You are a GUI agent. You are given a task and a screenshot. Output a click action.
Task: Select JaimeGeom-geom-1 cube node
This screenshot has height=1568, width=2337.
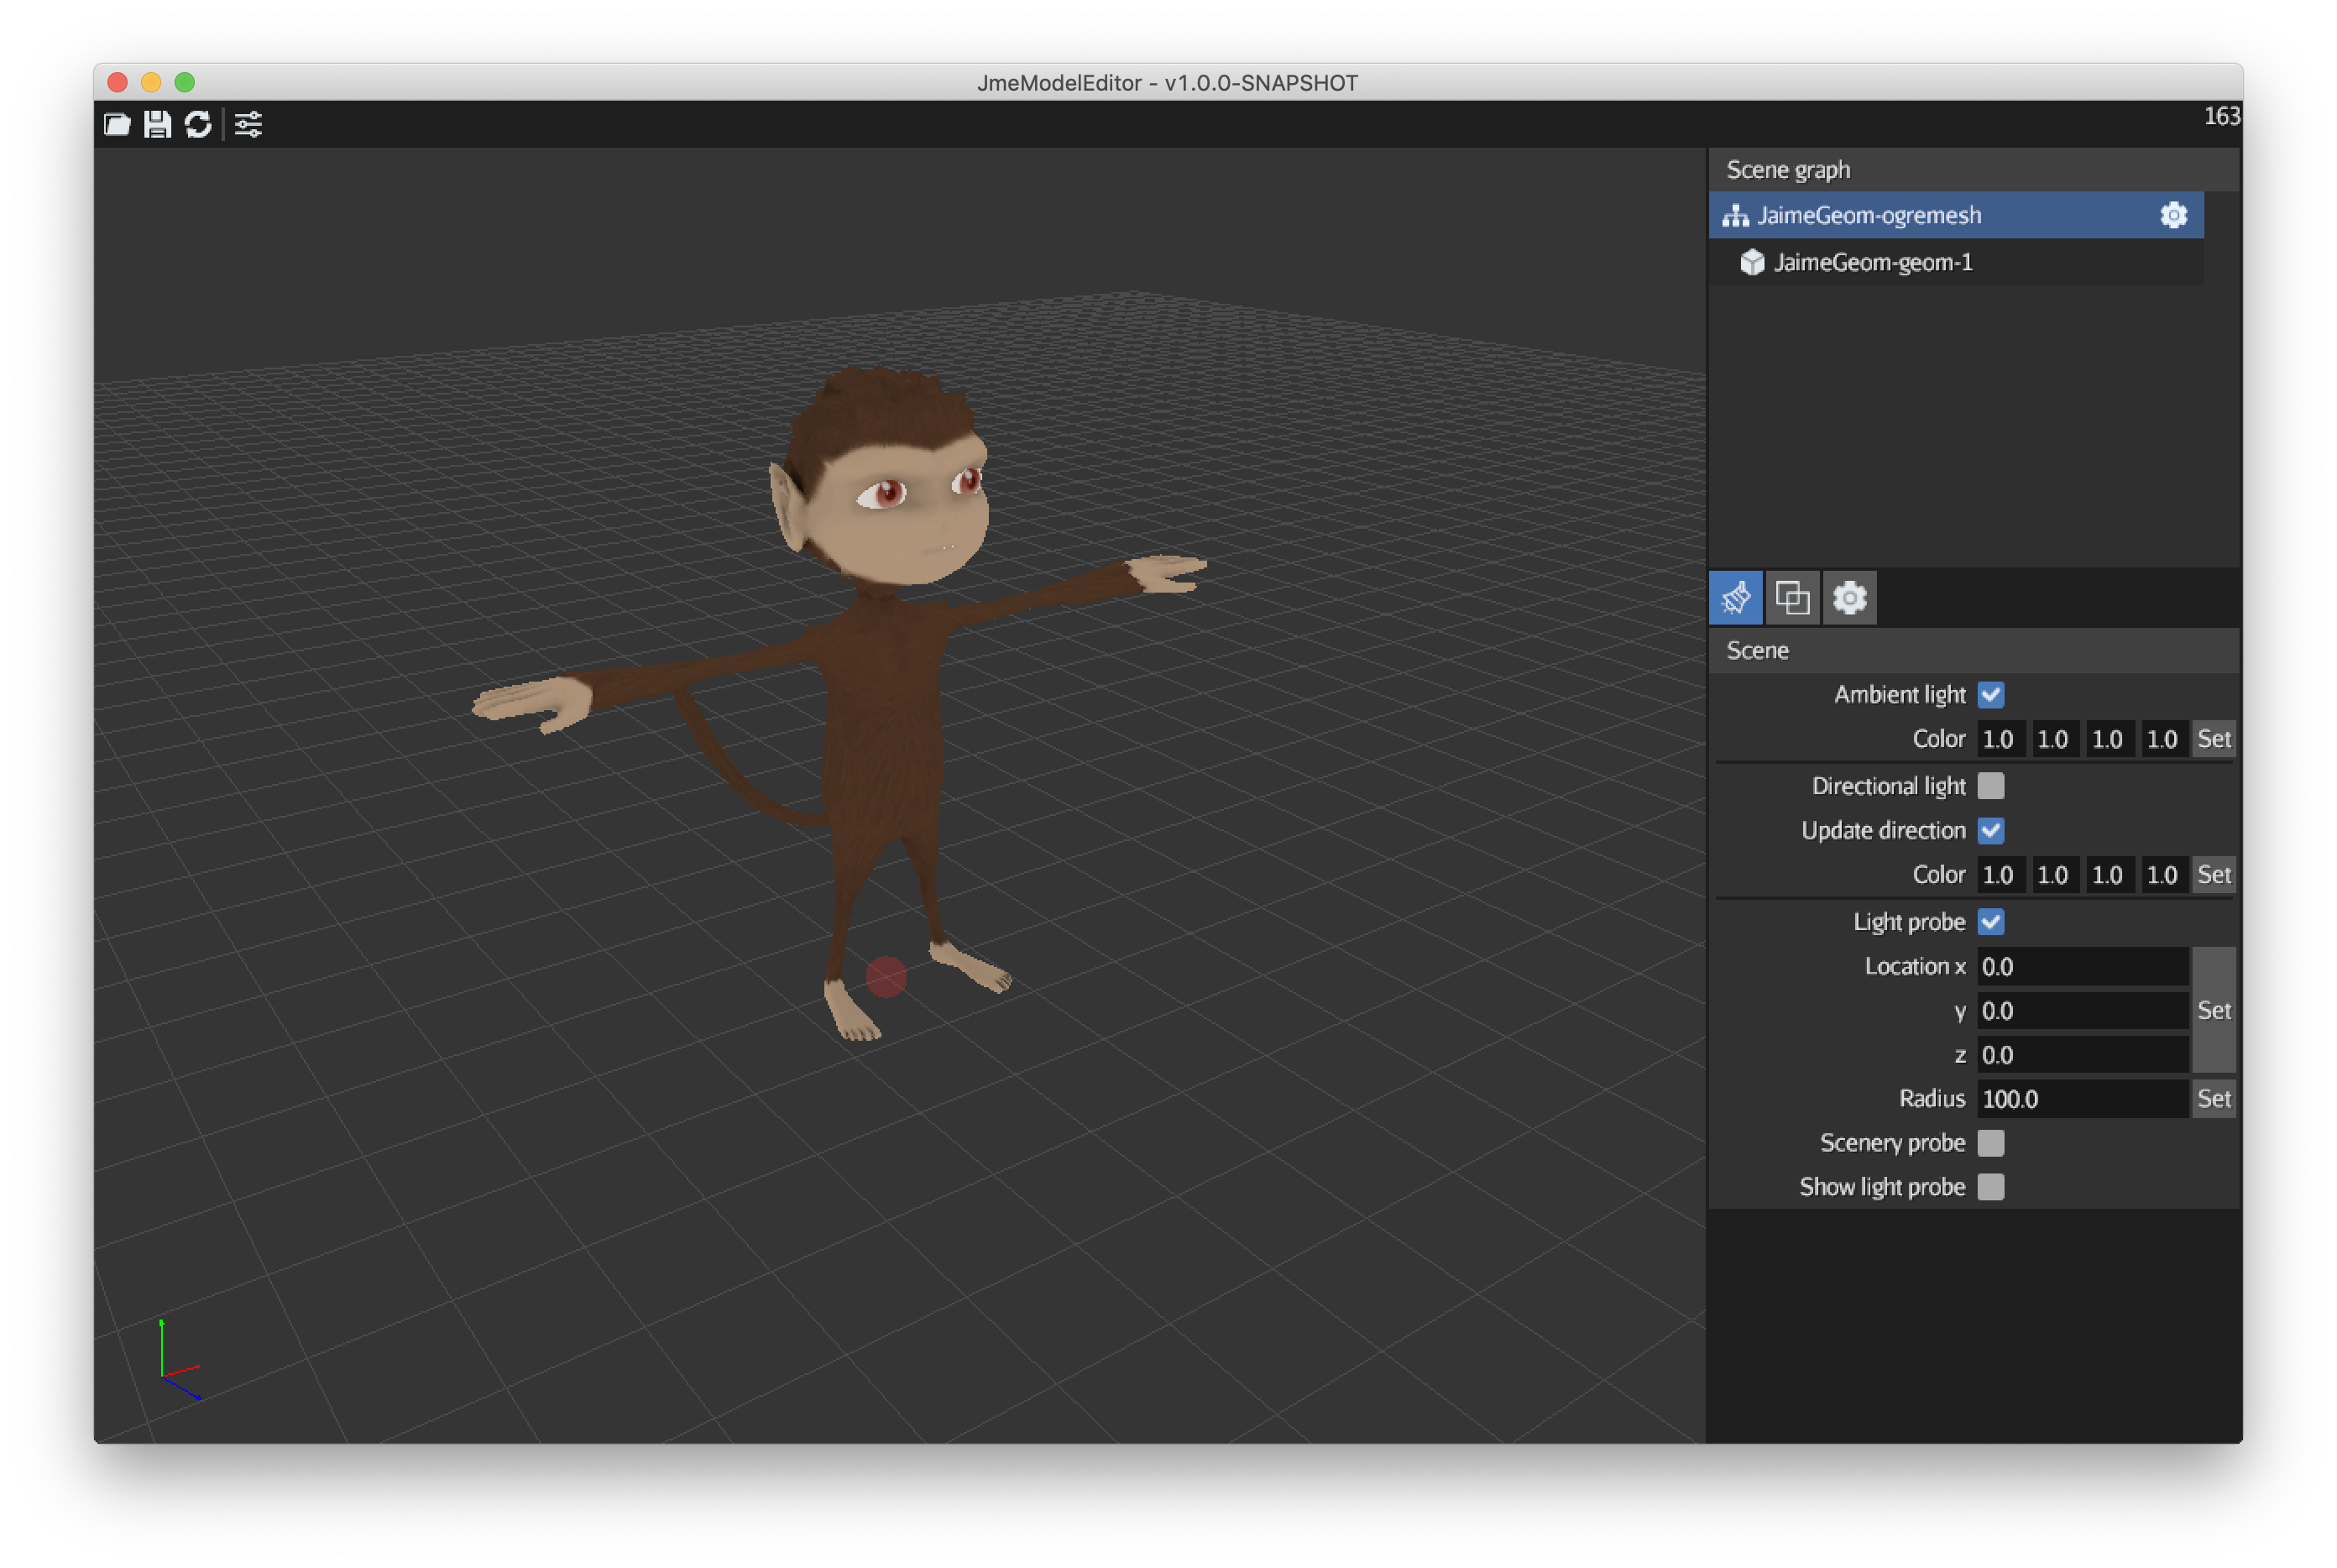tap(1871, 262)
